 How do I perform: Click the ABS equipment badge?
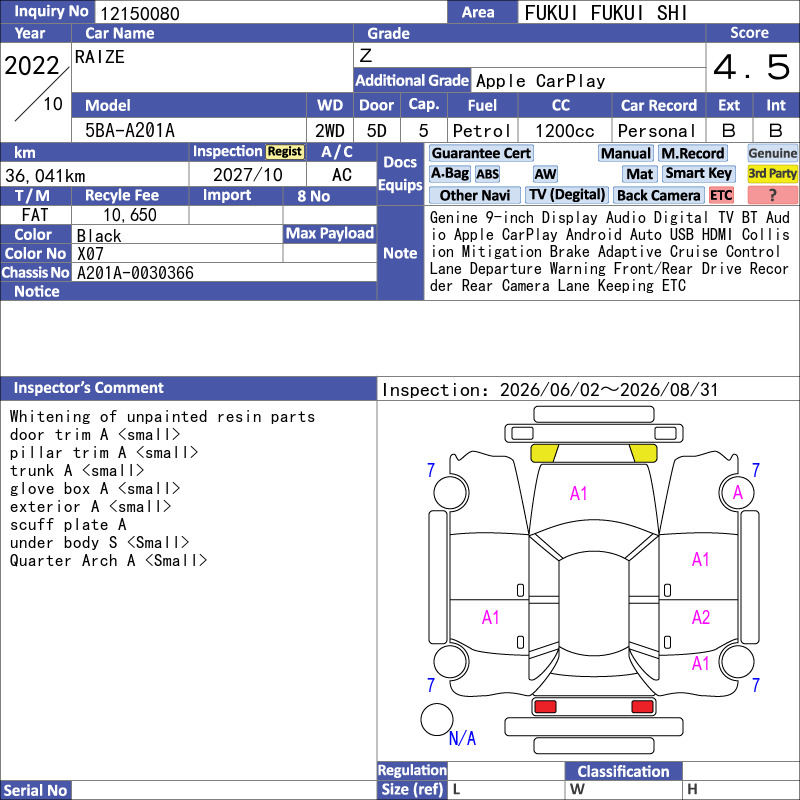click(x=487, y=174)
